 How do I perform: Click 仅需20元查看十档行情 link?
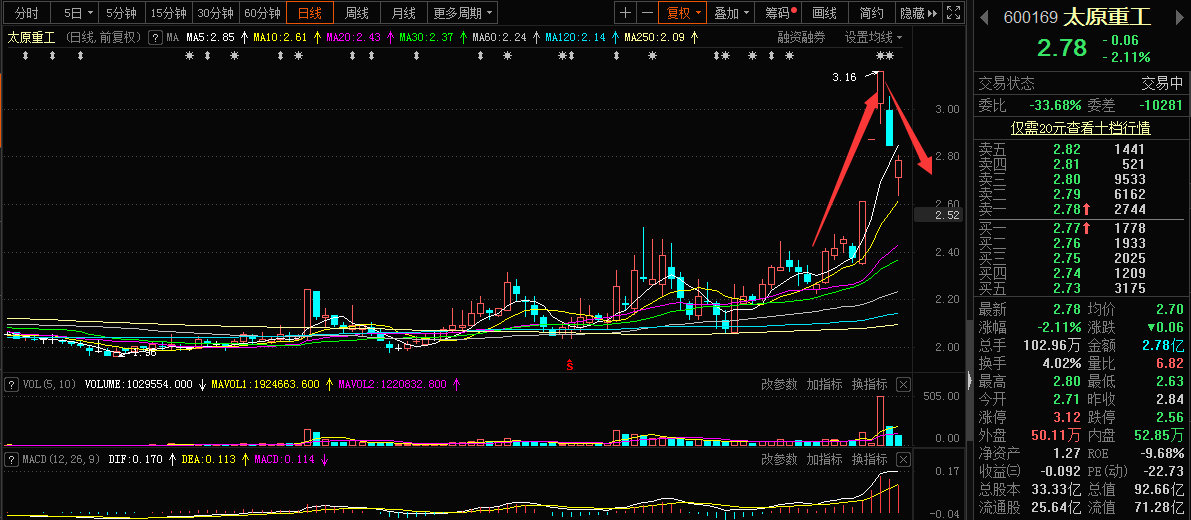click(1080, 128)
